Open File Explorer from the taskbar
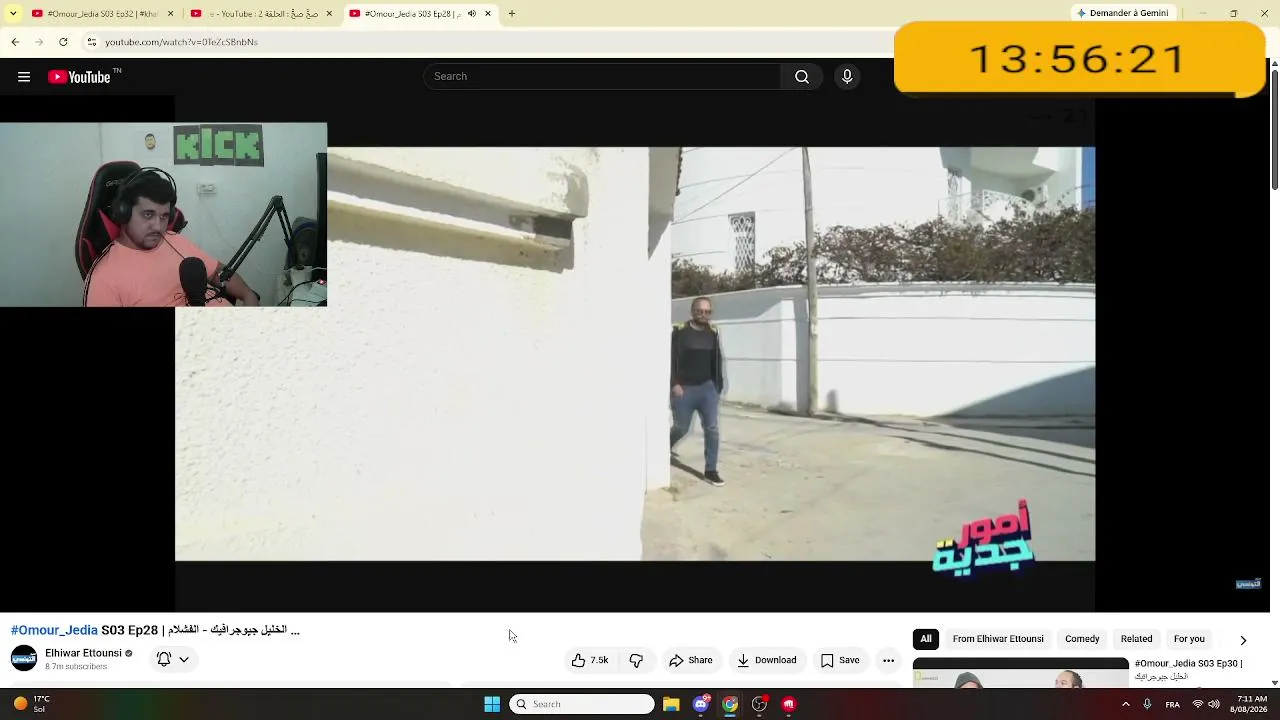The height and width of the screenshot is (720, 1280). [671, 704]
